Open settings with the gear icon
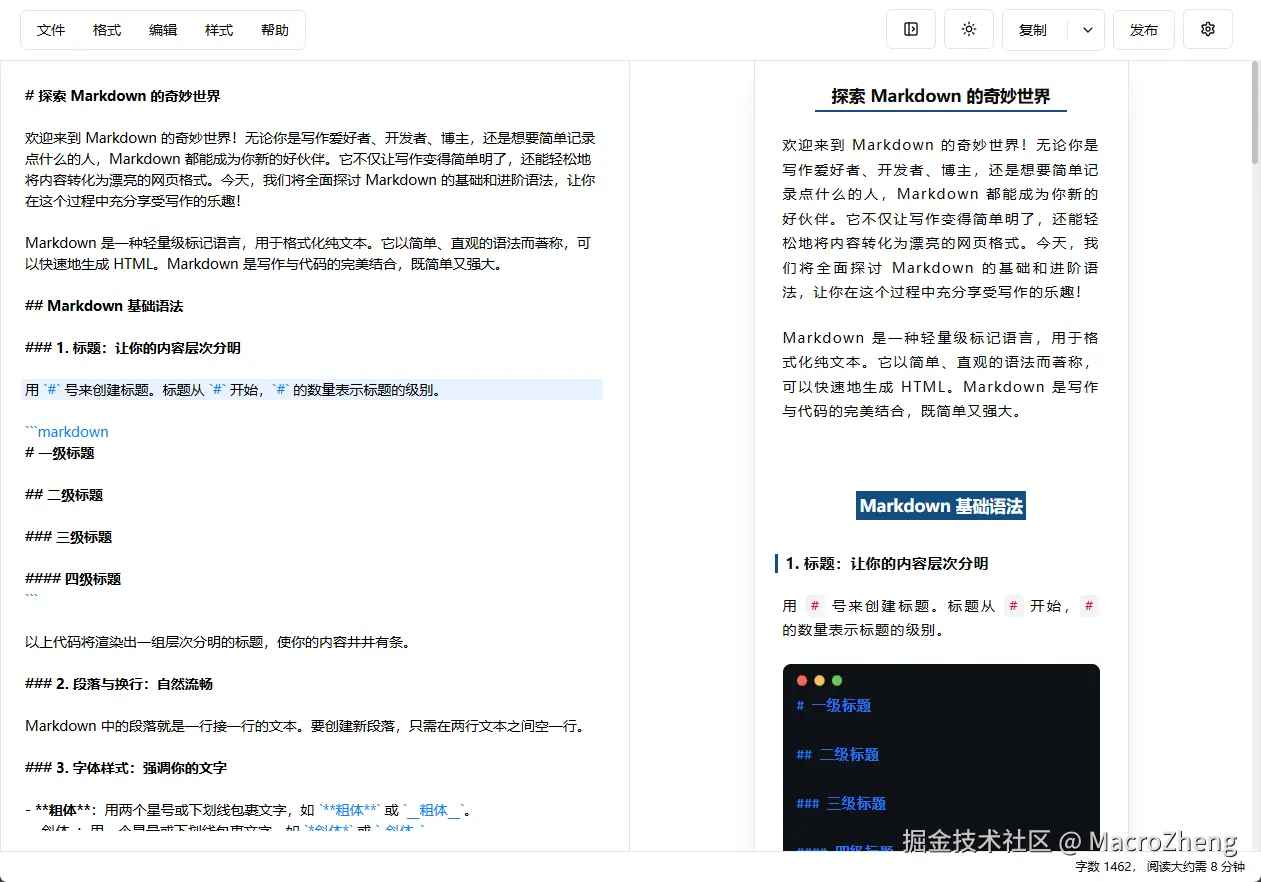Image resolution: width=1261 pixels, height=882 pixels. click(x=1208, y=30)
